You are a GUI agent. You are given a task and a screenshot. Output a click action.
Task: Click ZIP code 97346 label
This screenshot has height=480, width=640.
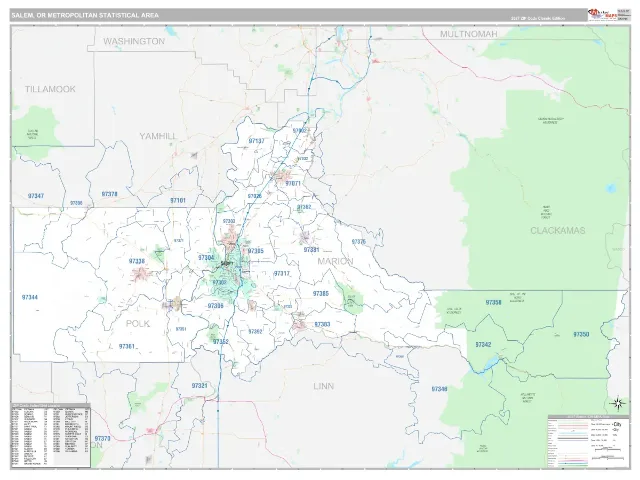click(x=440, y=389)
